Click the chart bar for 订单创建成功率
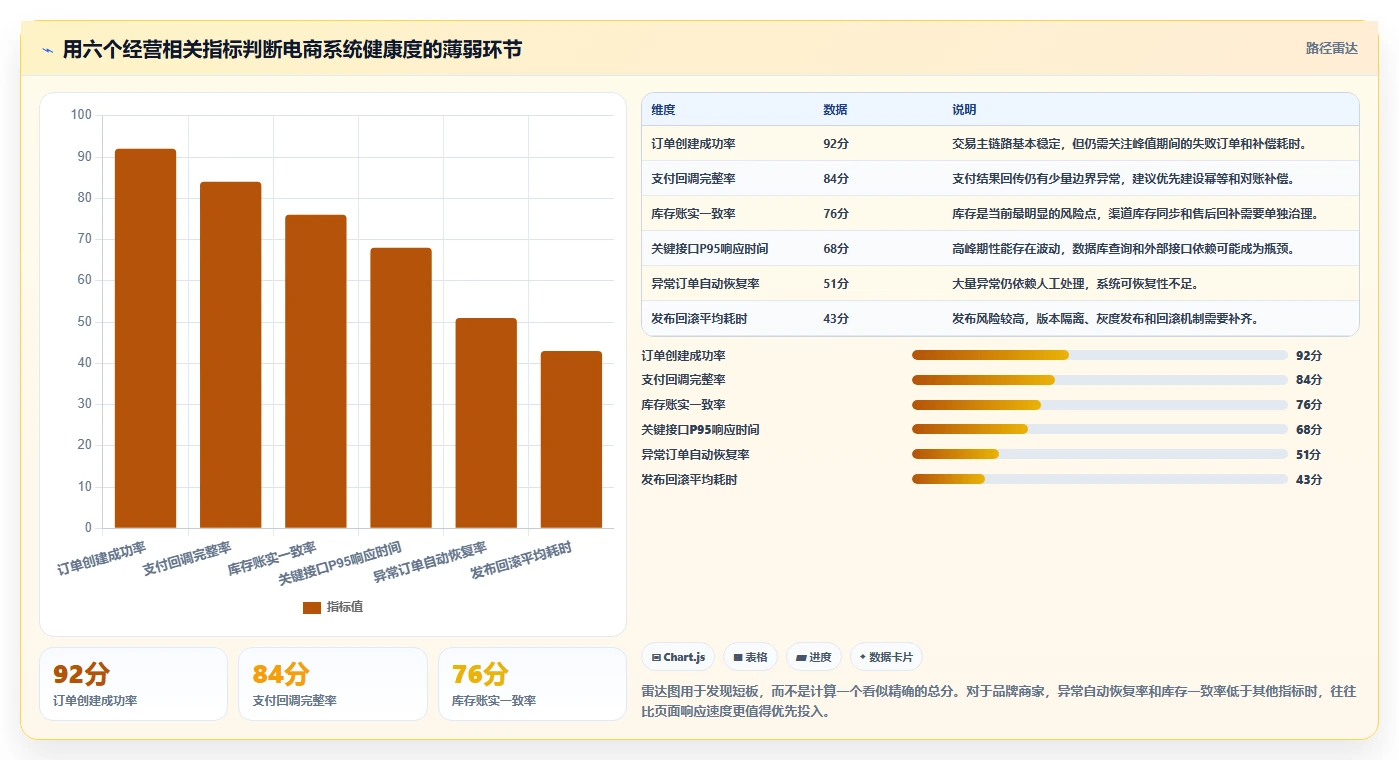This screenshot has width=1399, height=760. point(145,338)
